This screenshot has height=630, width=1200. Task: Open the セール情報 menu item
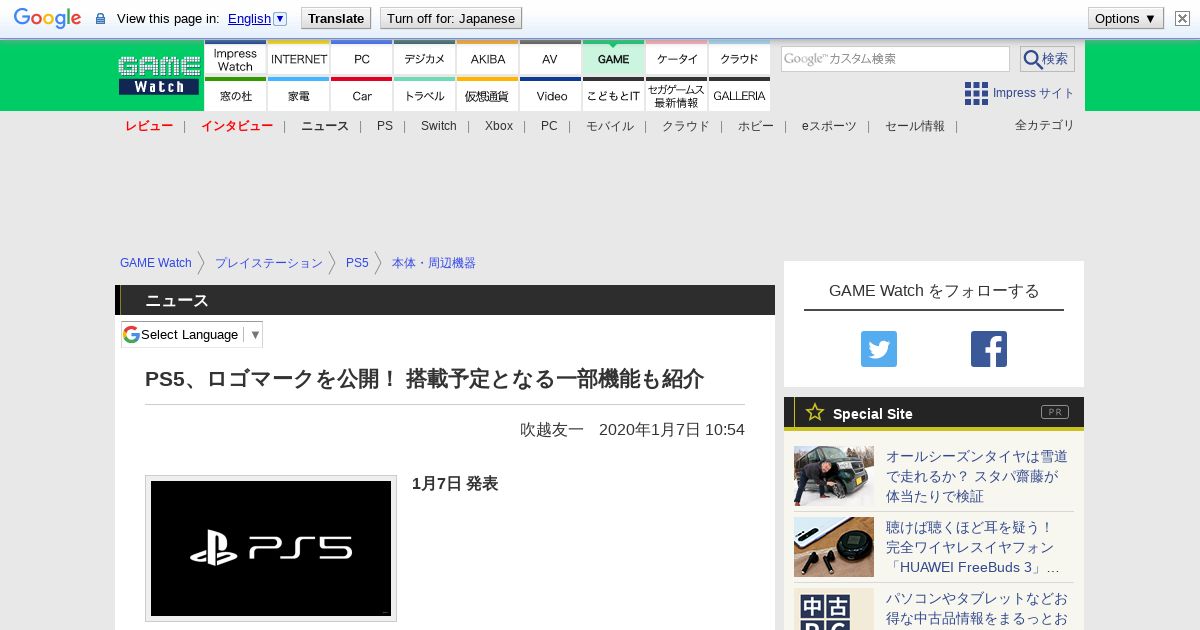[915, 126]
